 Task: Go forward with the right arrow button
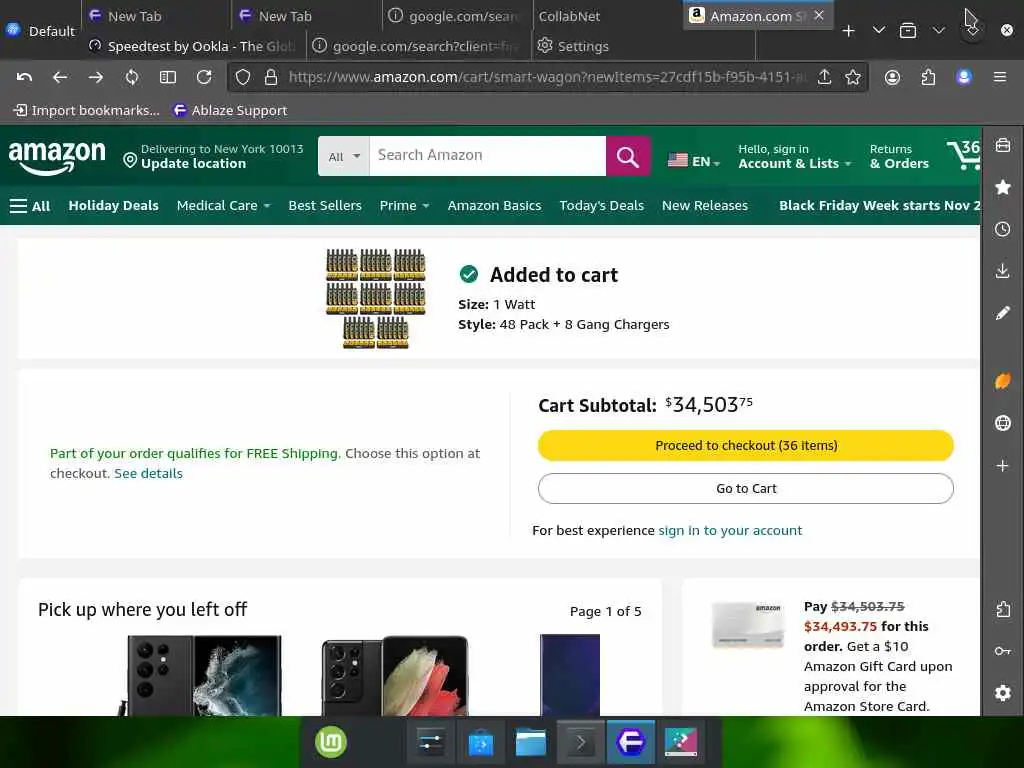(x=96, y=77)
